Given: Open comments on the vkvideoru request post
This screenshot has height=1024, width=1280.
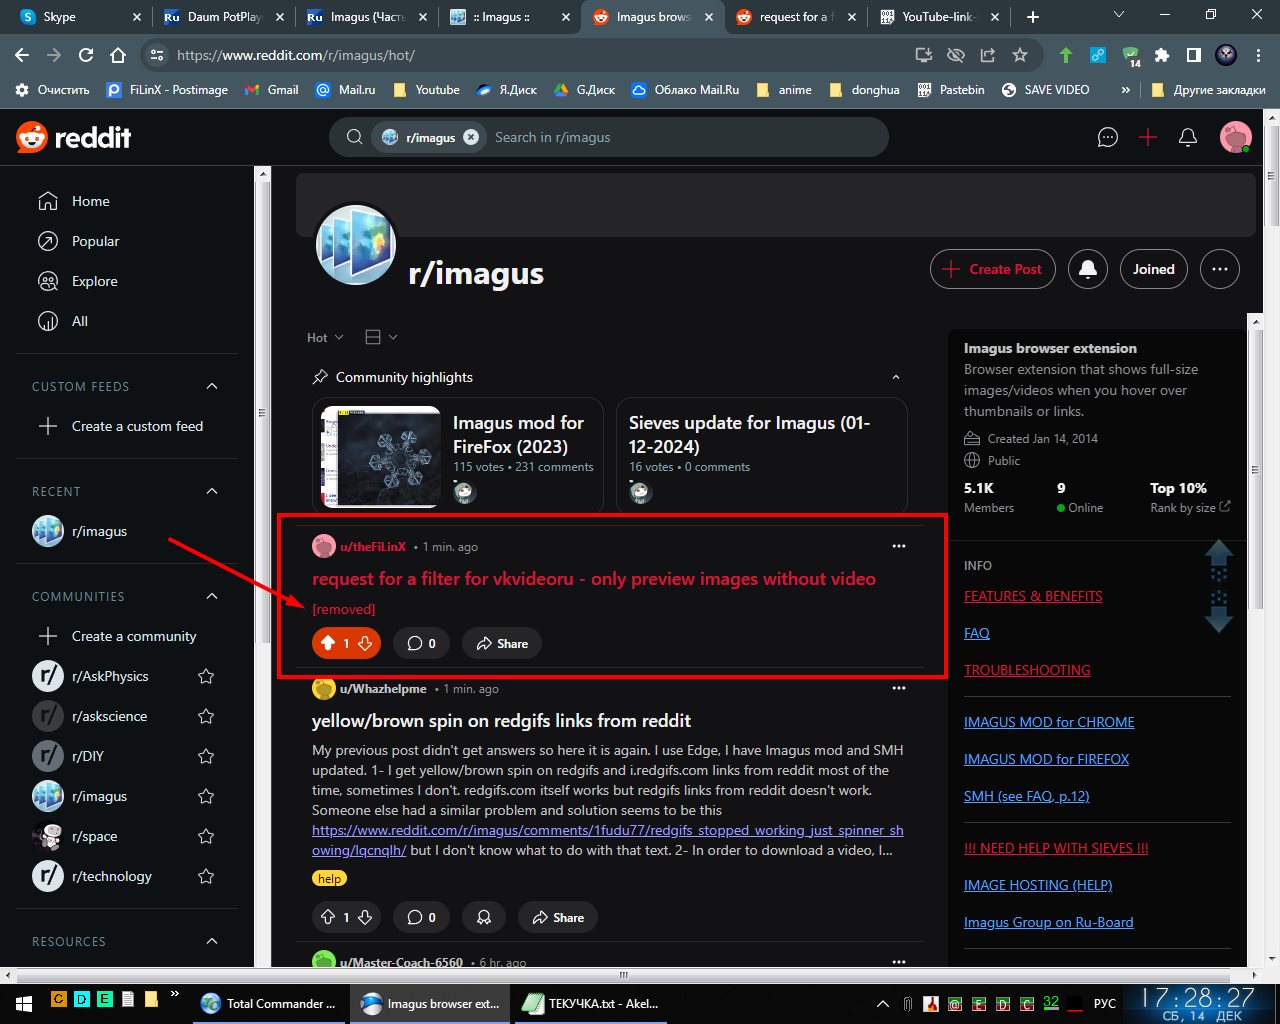Looking at the screenshot, I should click(421, 643).
